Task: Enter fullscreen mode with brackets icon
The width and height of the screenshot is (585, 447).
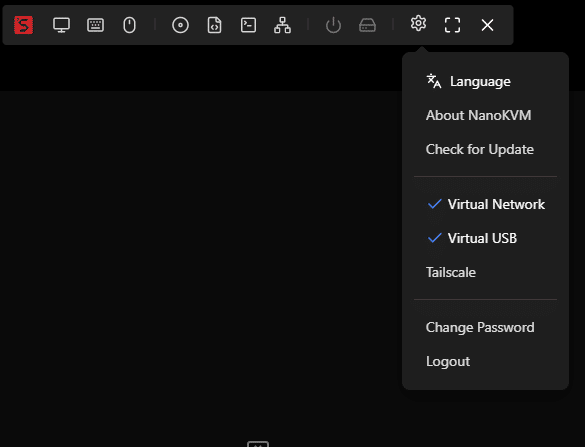Action: [453, 25]
